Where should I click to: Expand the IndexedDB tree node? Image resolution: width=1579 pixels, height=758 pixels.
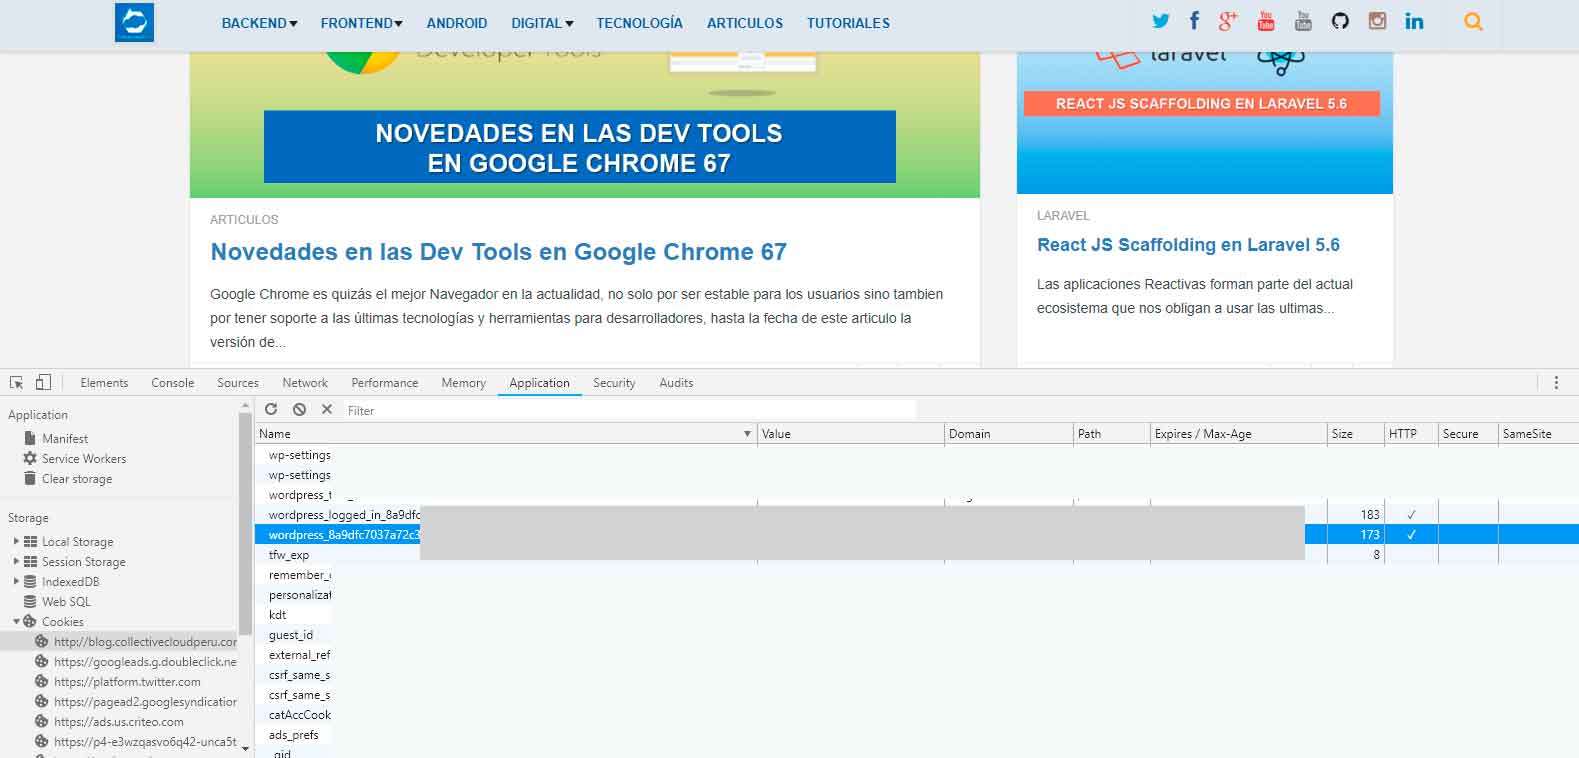click(x=16, y=581)
